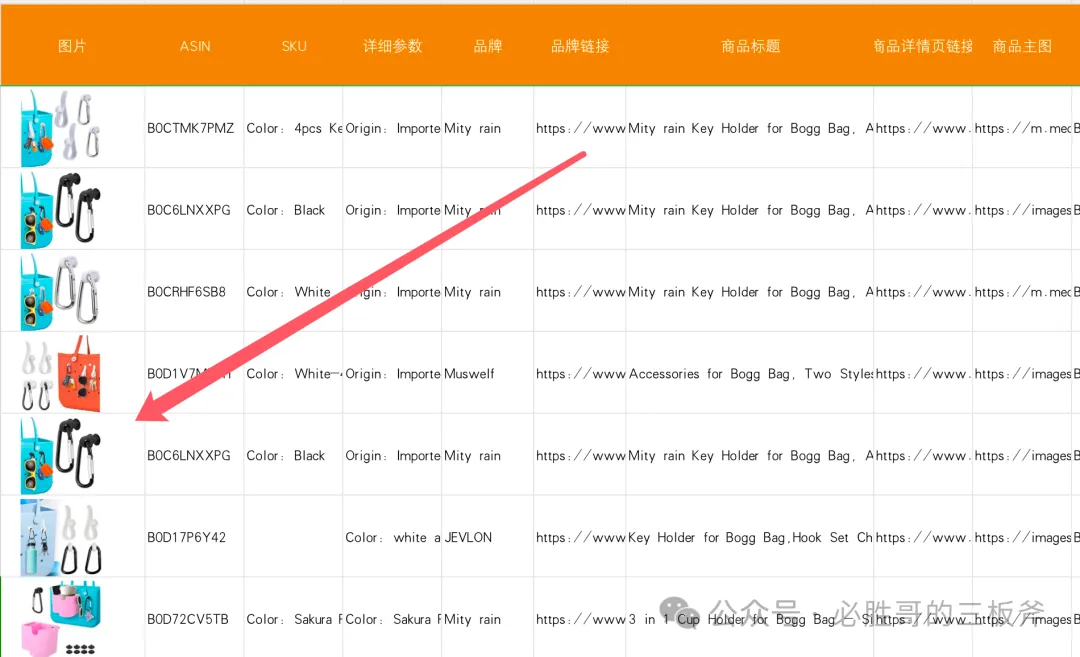Select the title "Accessories for Bogg Bag, Two Style"

[x=751, y=374]
